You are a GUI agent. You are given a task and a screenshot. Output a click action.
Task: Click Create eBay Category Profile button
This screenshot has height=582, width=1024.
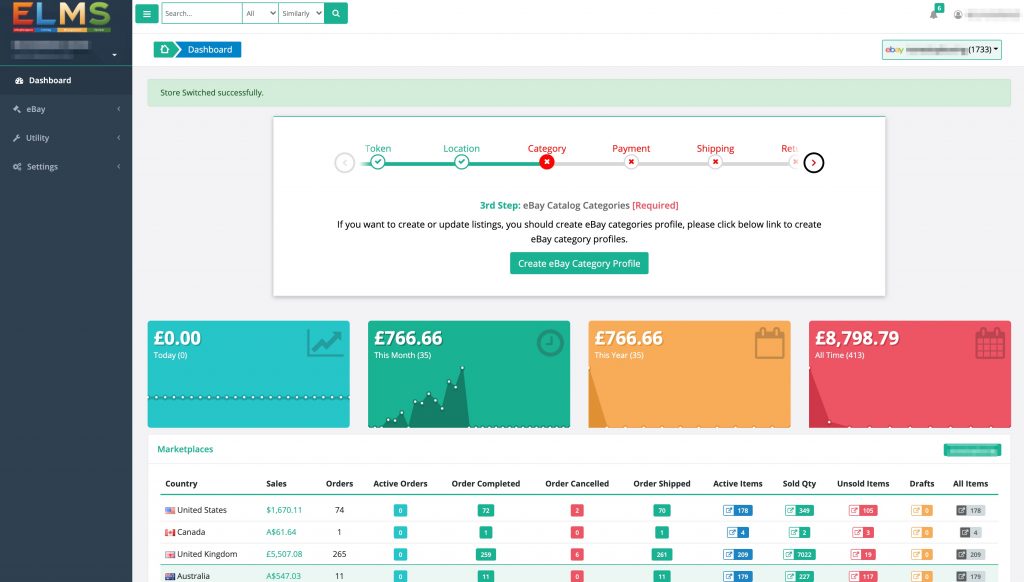tap(578, 263)
